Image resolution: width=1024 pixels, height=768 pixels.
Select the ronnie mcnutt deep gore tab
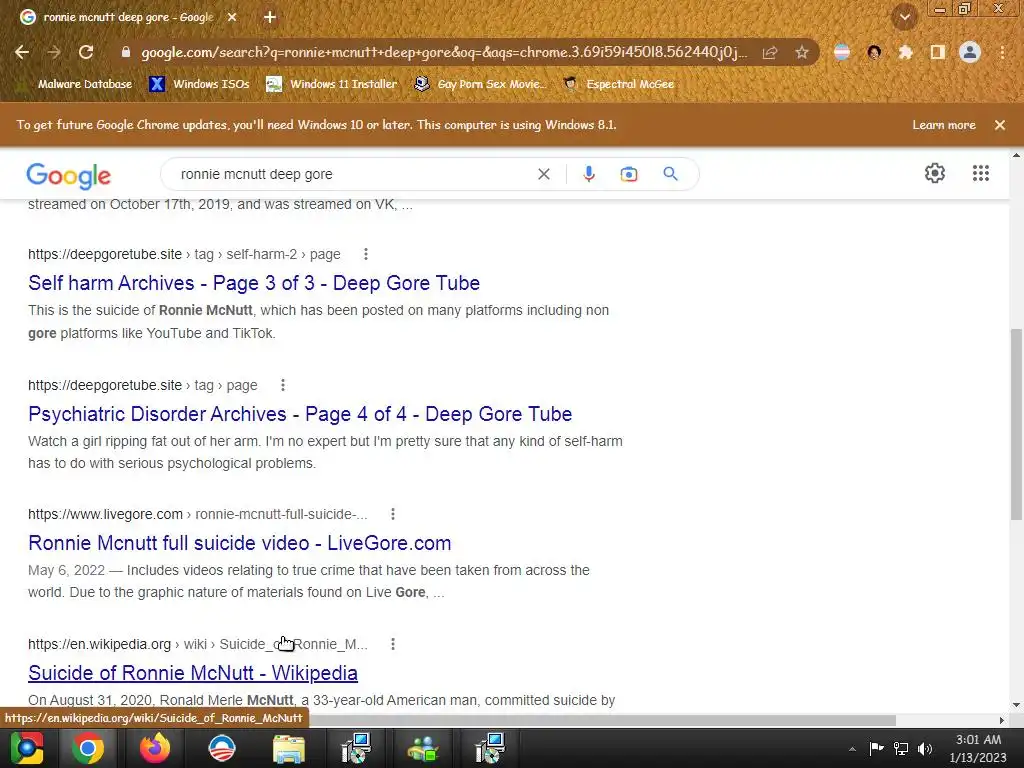coord(129,17)
